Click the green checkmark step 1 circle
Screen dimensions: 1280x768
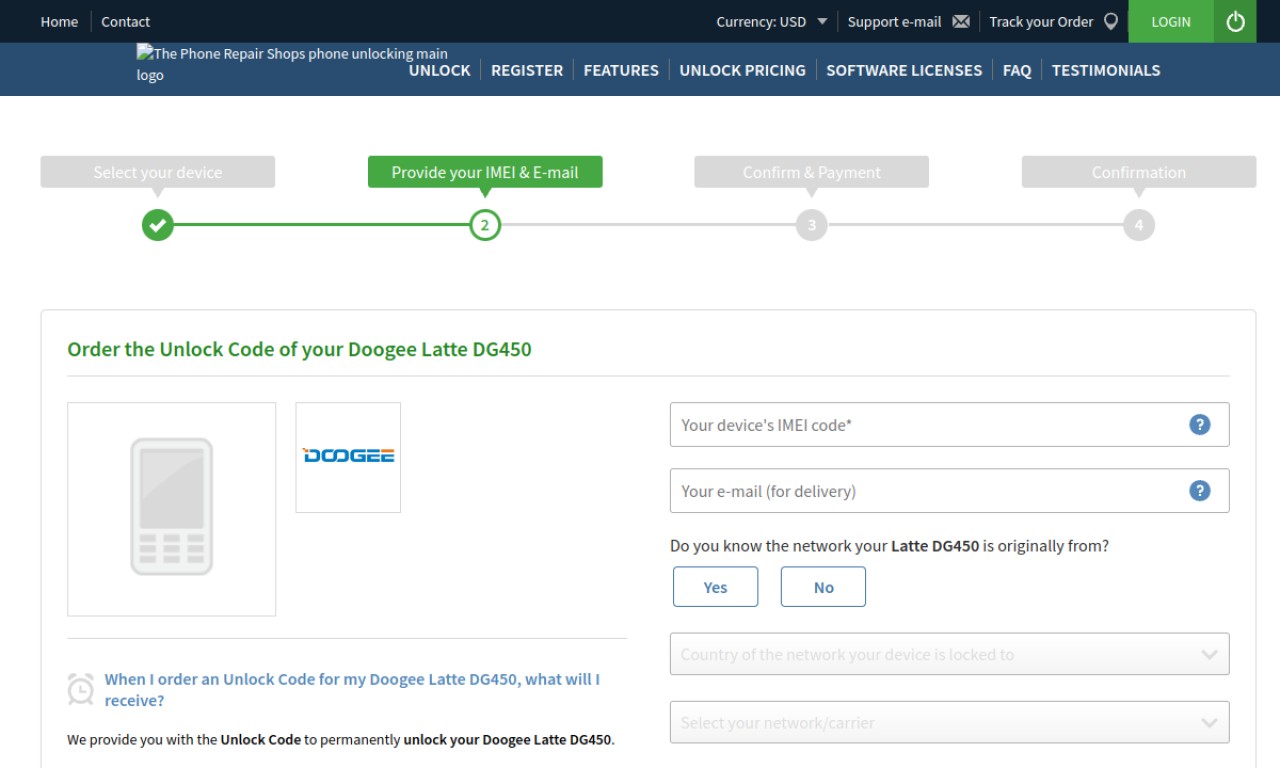[158, 225]
